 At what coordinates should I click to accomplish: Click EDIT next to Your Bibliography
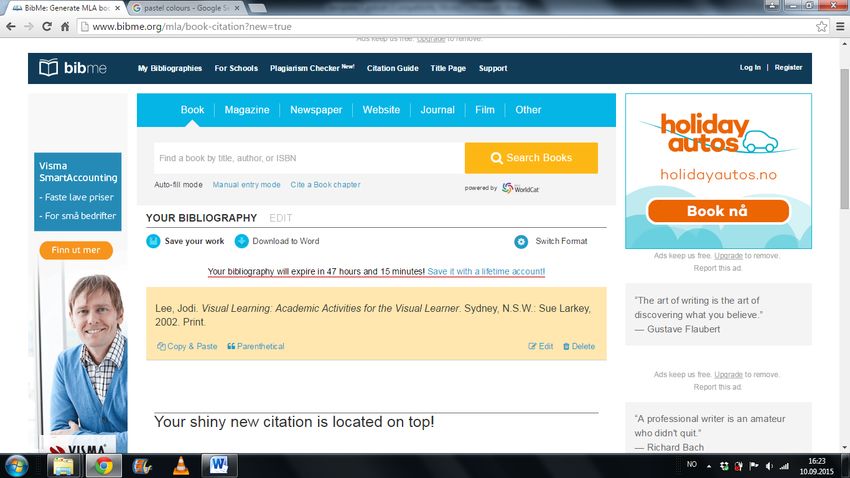coord(280,218)
